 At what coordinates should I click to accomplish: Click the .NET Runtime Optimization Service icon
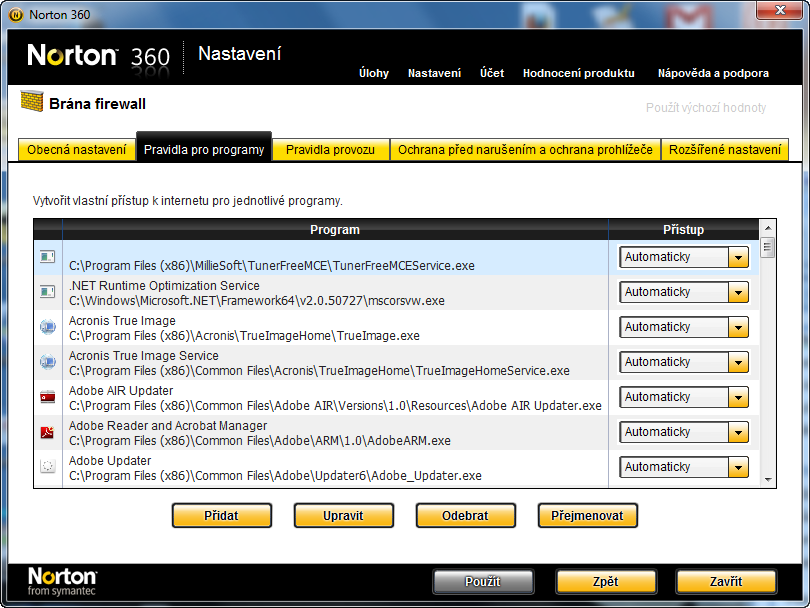click(x=48, y=292)
